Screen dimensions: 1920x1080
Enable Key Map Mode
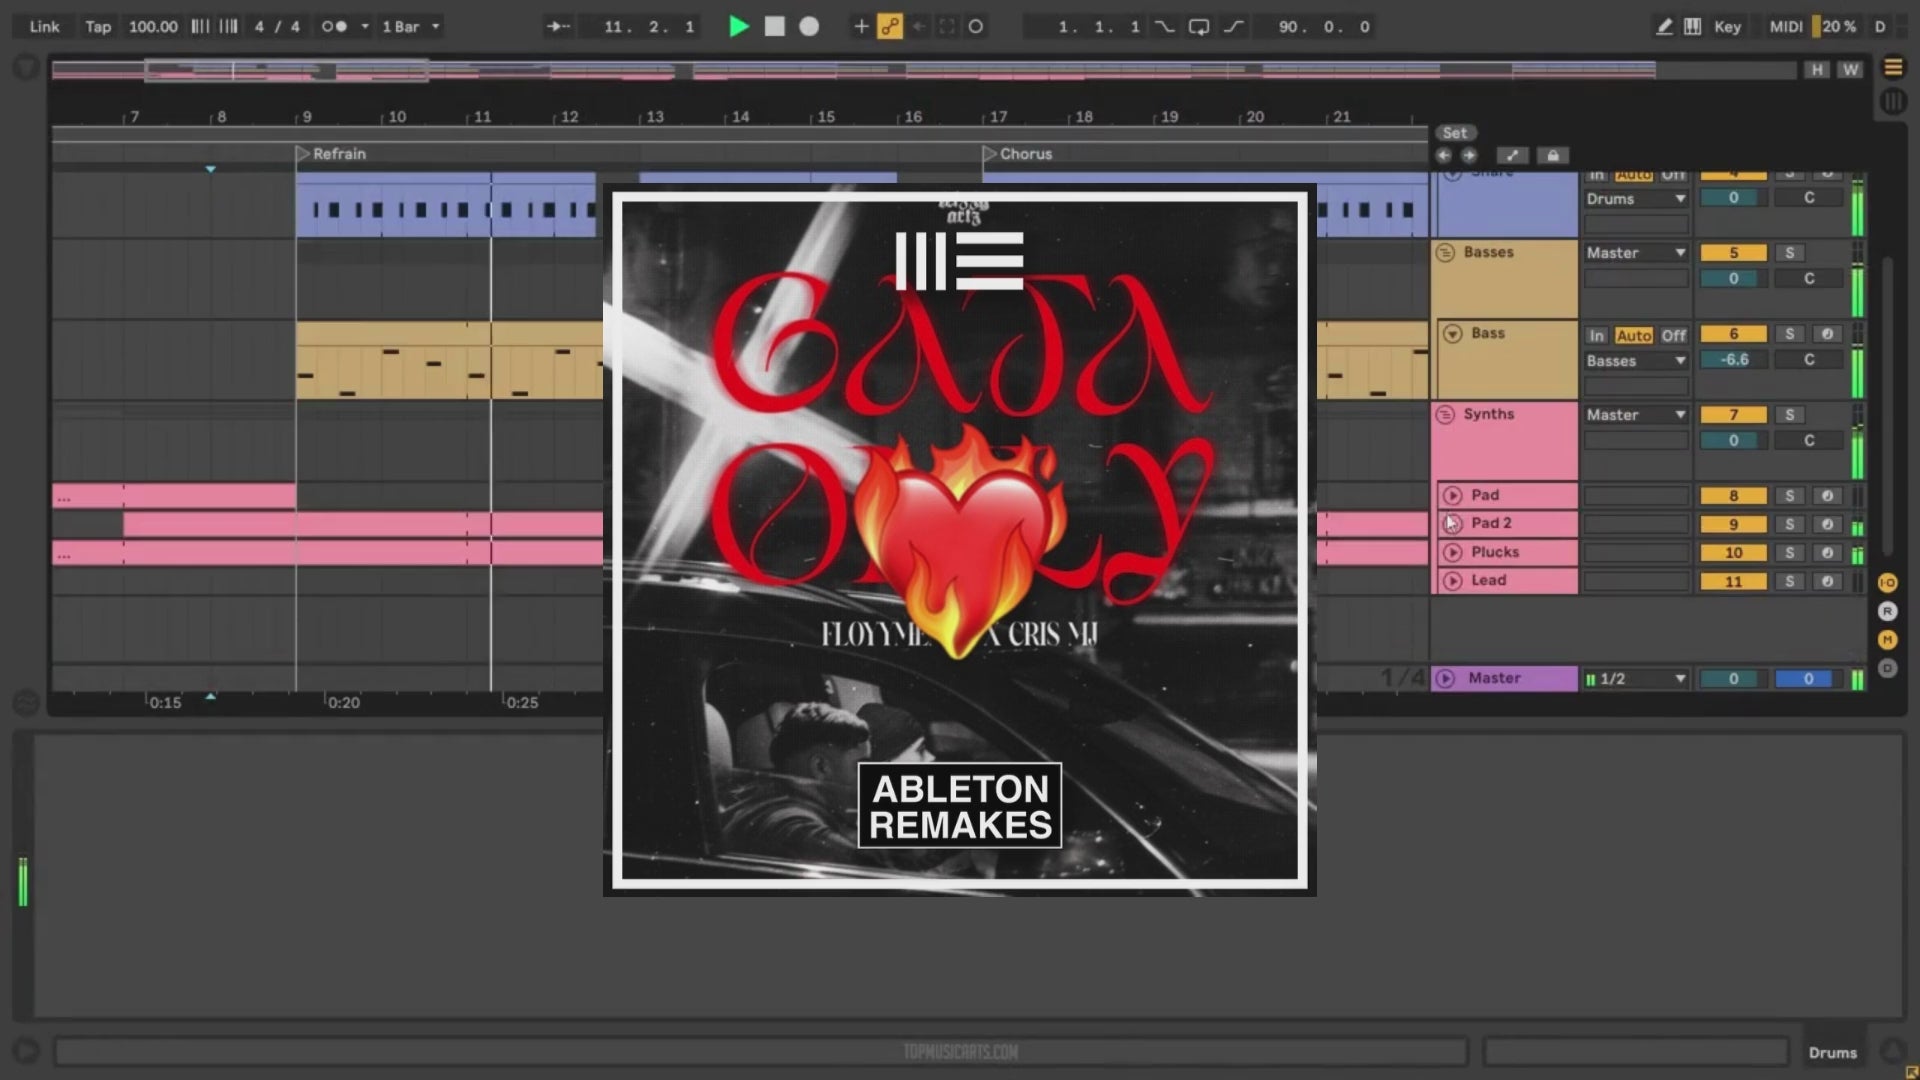click(x=1727, y=27)
